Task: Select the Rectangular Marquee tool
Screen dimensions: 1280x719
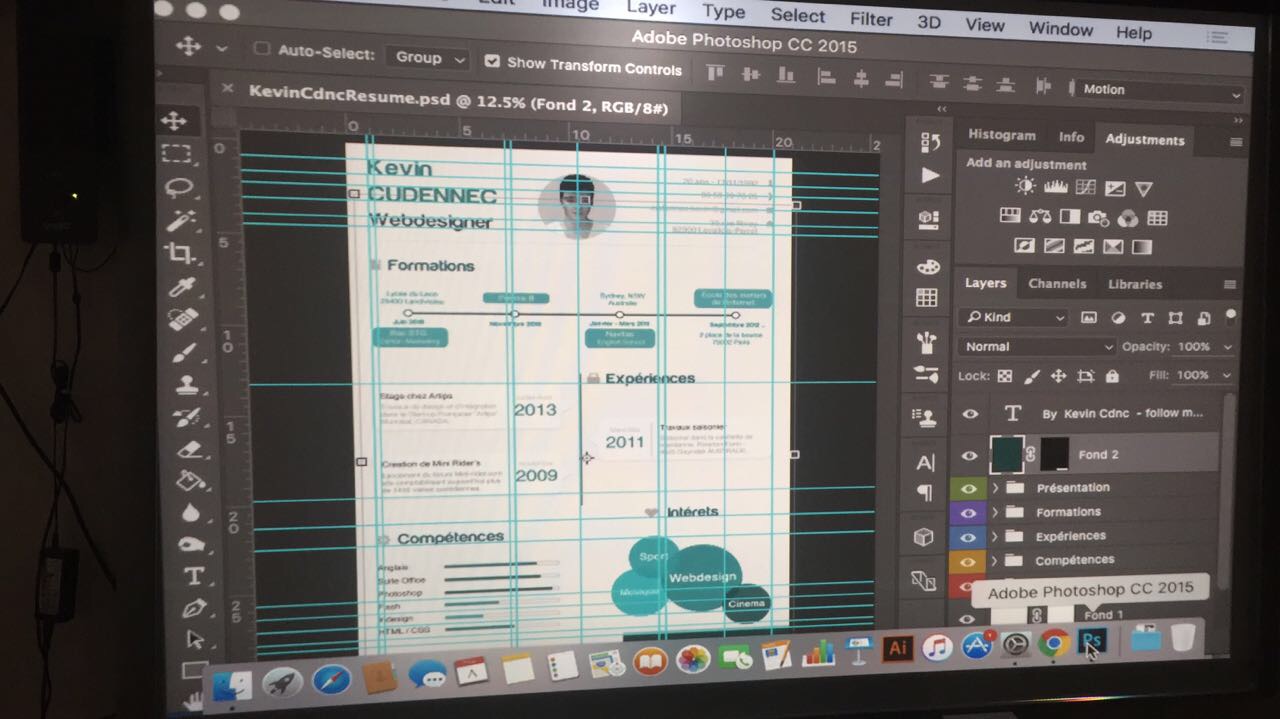Action: [x=176, y=153]
